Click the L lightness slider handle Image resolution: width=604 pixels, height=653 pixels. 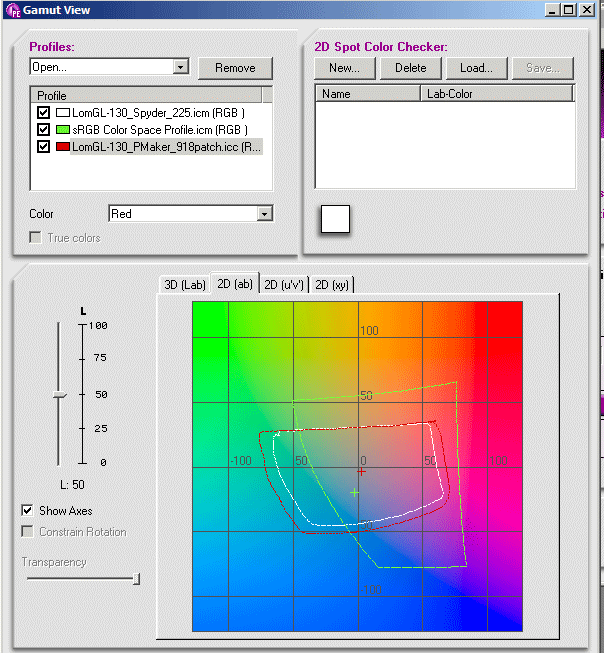60,395
